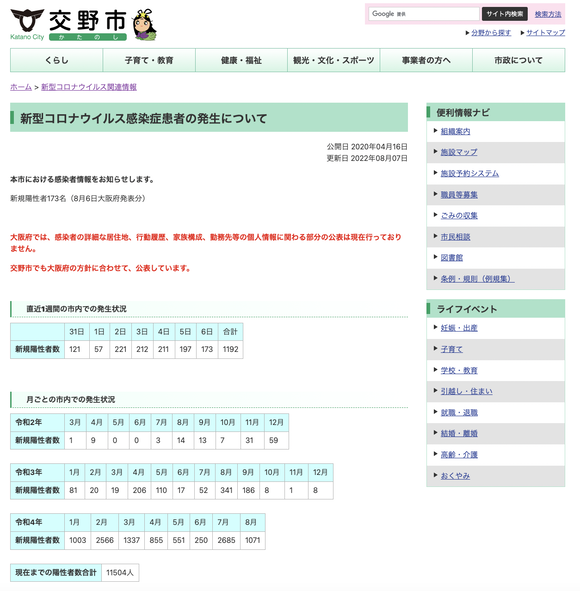Viewport: 580px width, 591px height.
Task: Click the weekly total cell 1192
Action: pos(230,349)
